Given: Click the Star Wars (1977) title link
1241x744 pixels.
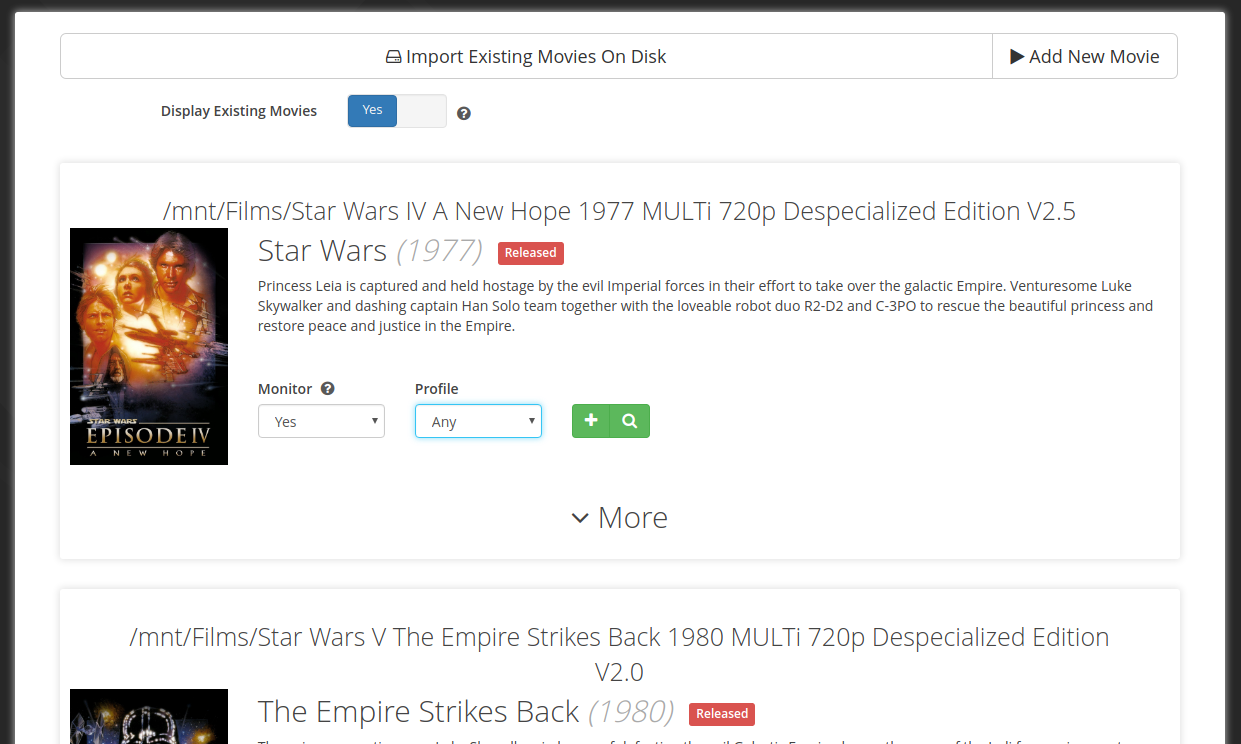Looking at the screenshot, I should 370,250.
